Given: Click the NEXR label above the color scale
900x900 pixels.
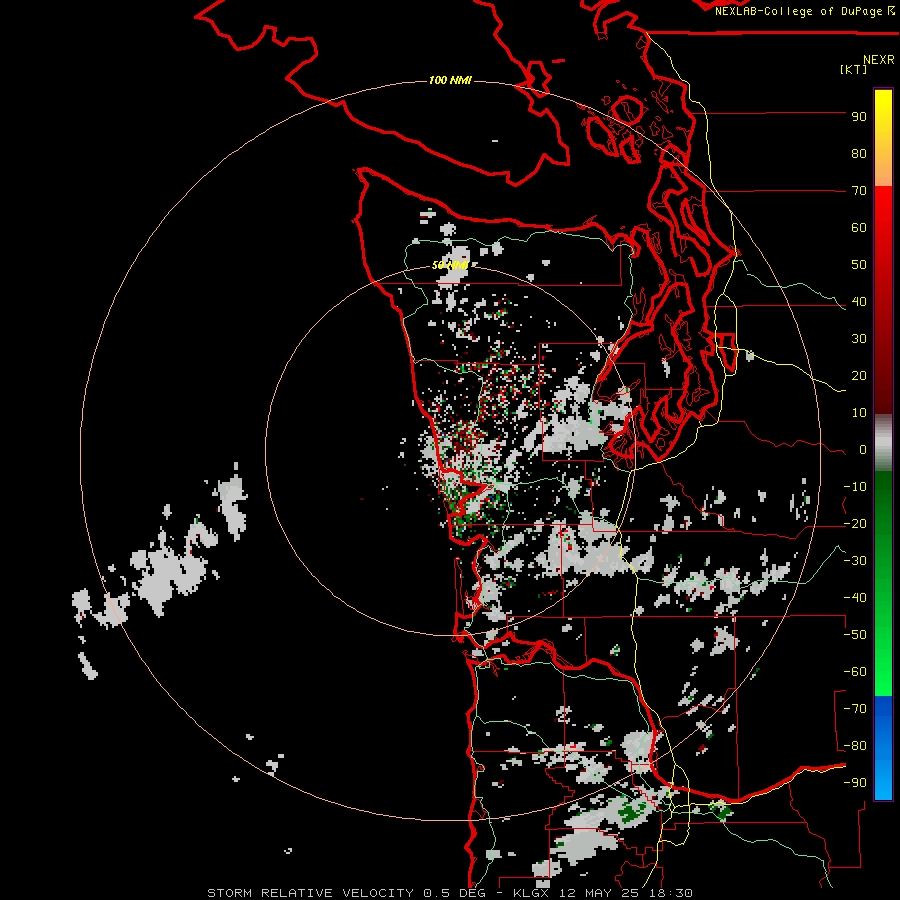Looking at the screenshot, I should pyautogui.click(x=879, y=60).
